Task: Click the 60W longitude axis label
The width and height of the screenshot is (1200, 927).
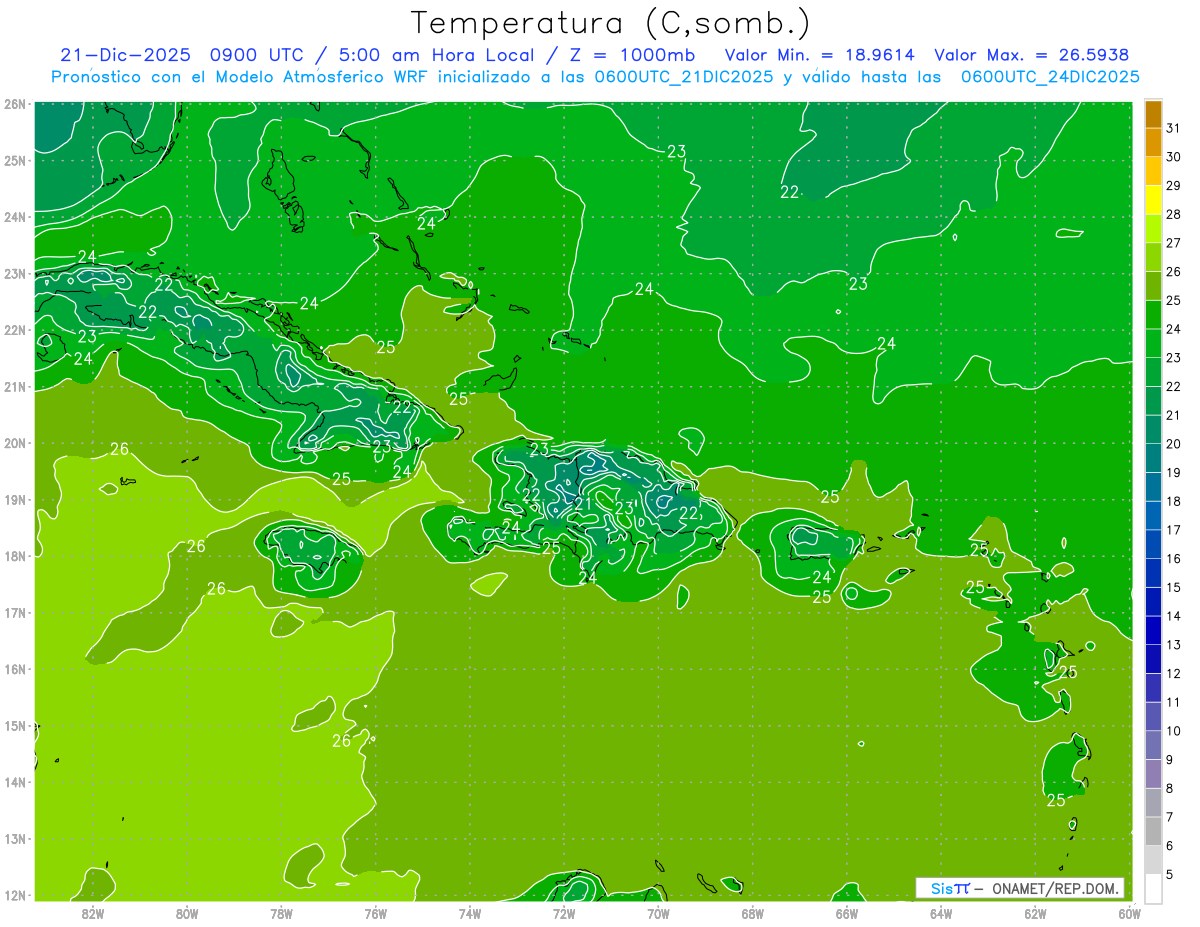Action: (x=1130, y=912)
